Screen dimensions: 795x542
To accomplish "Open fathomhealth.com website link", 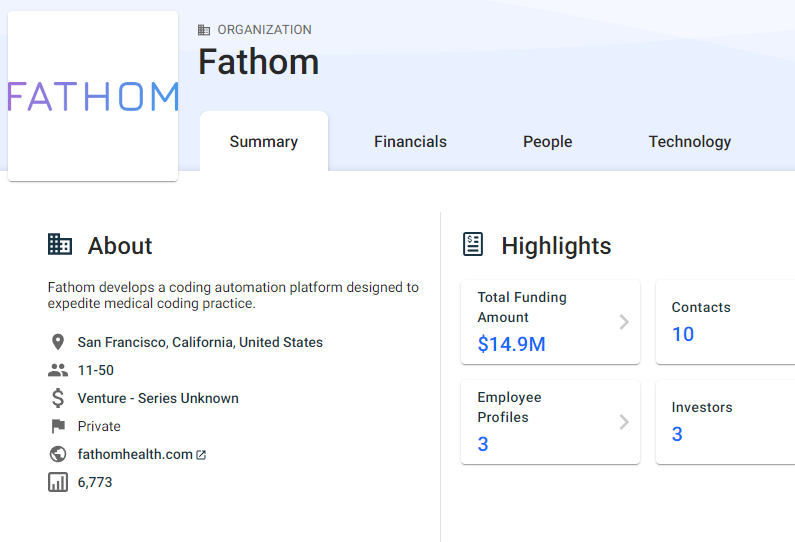I will (x=135, y=454).
